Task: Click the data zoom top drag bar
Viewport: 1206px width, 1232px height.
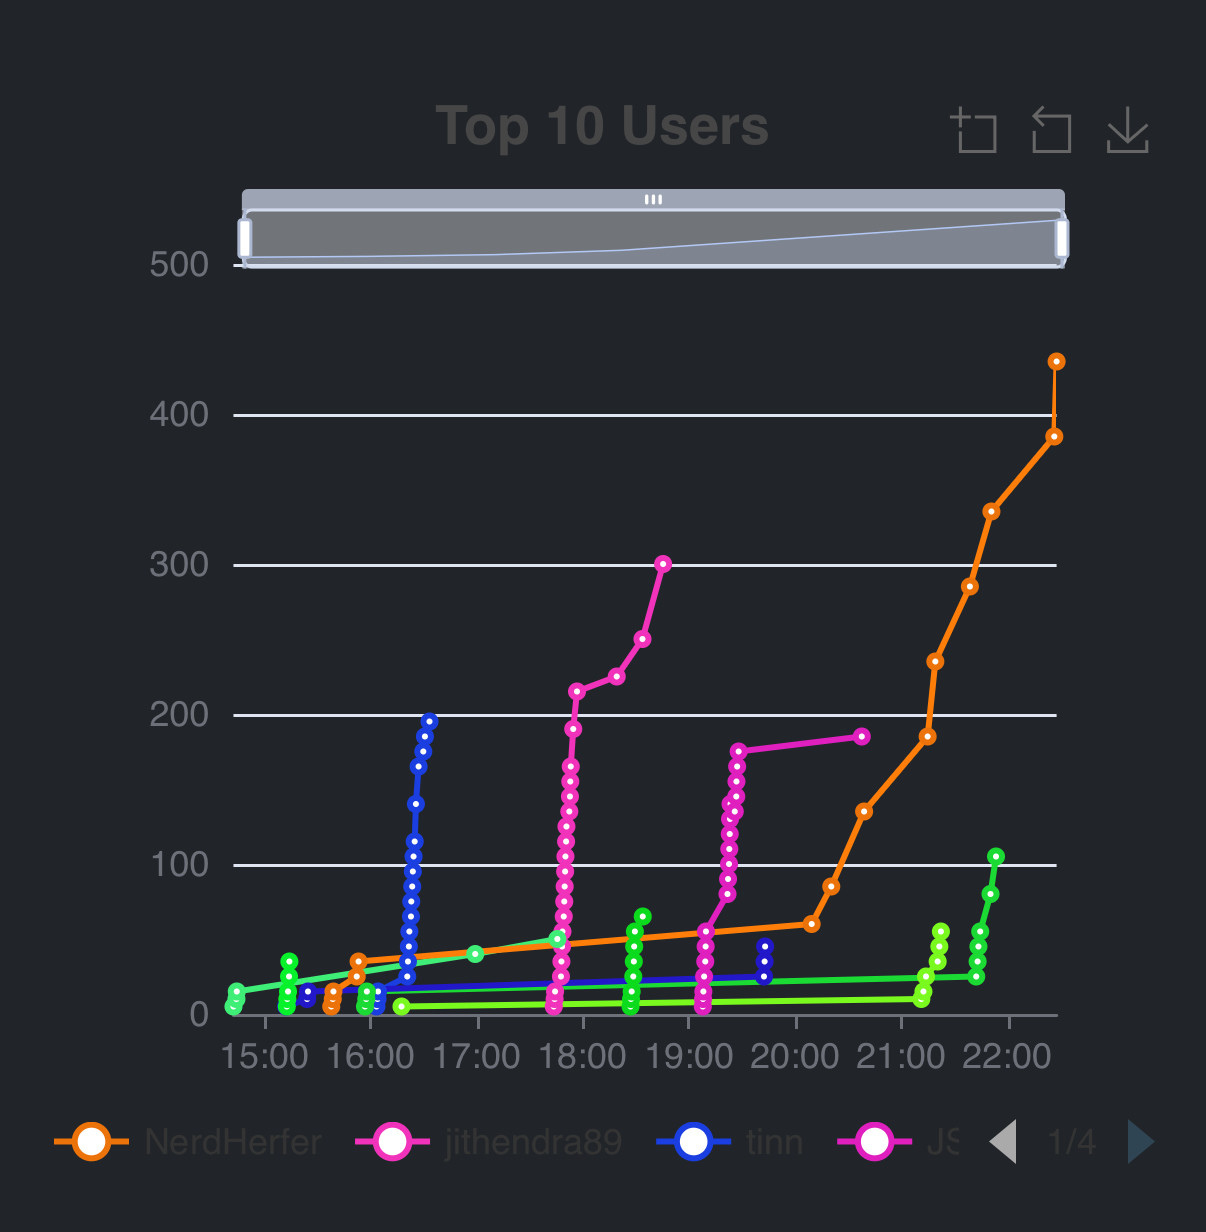Action: [653, 199]
